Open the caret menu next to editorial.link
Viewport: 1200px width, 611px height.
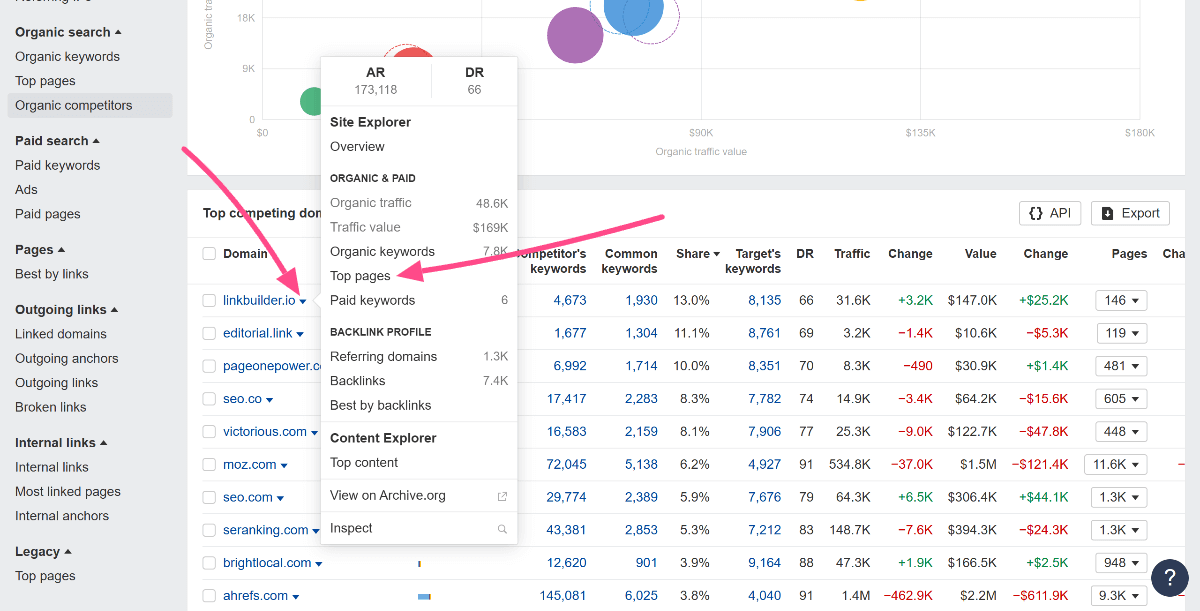coord(301,334)
